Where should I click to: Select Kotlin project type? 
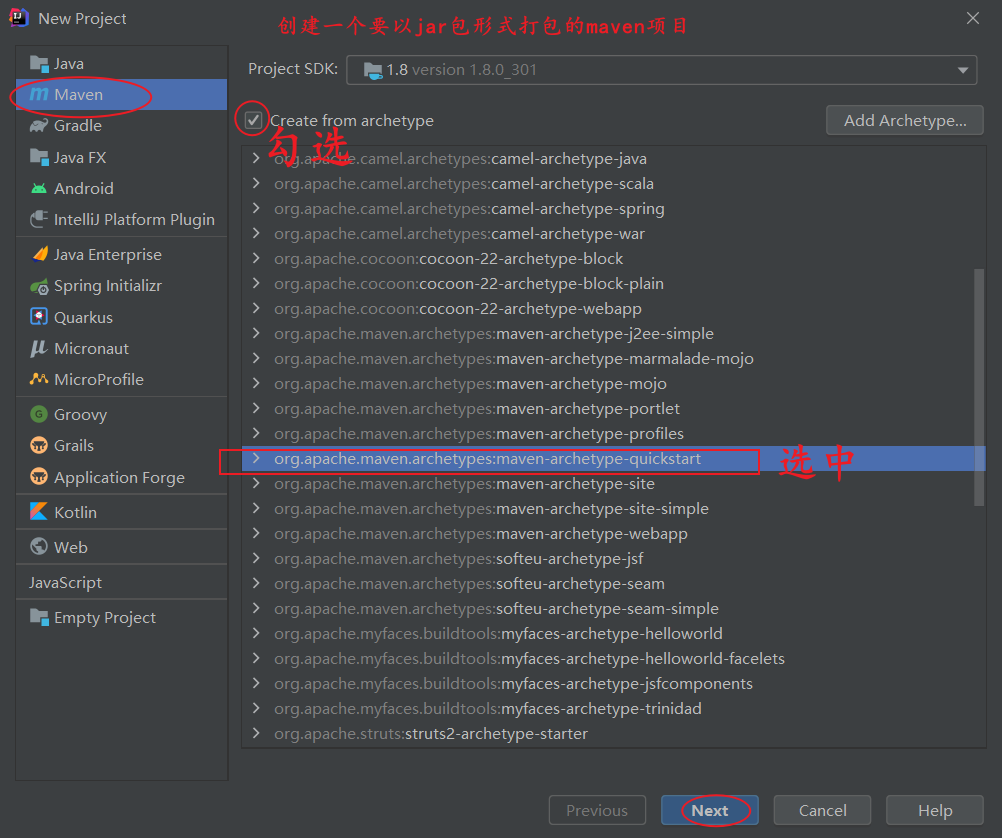[121, 512]
